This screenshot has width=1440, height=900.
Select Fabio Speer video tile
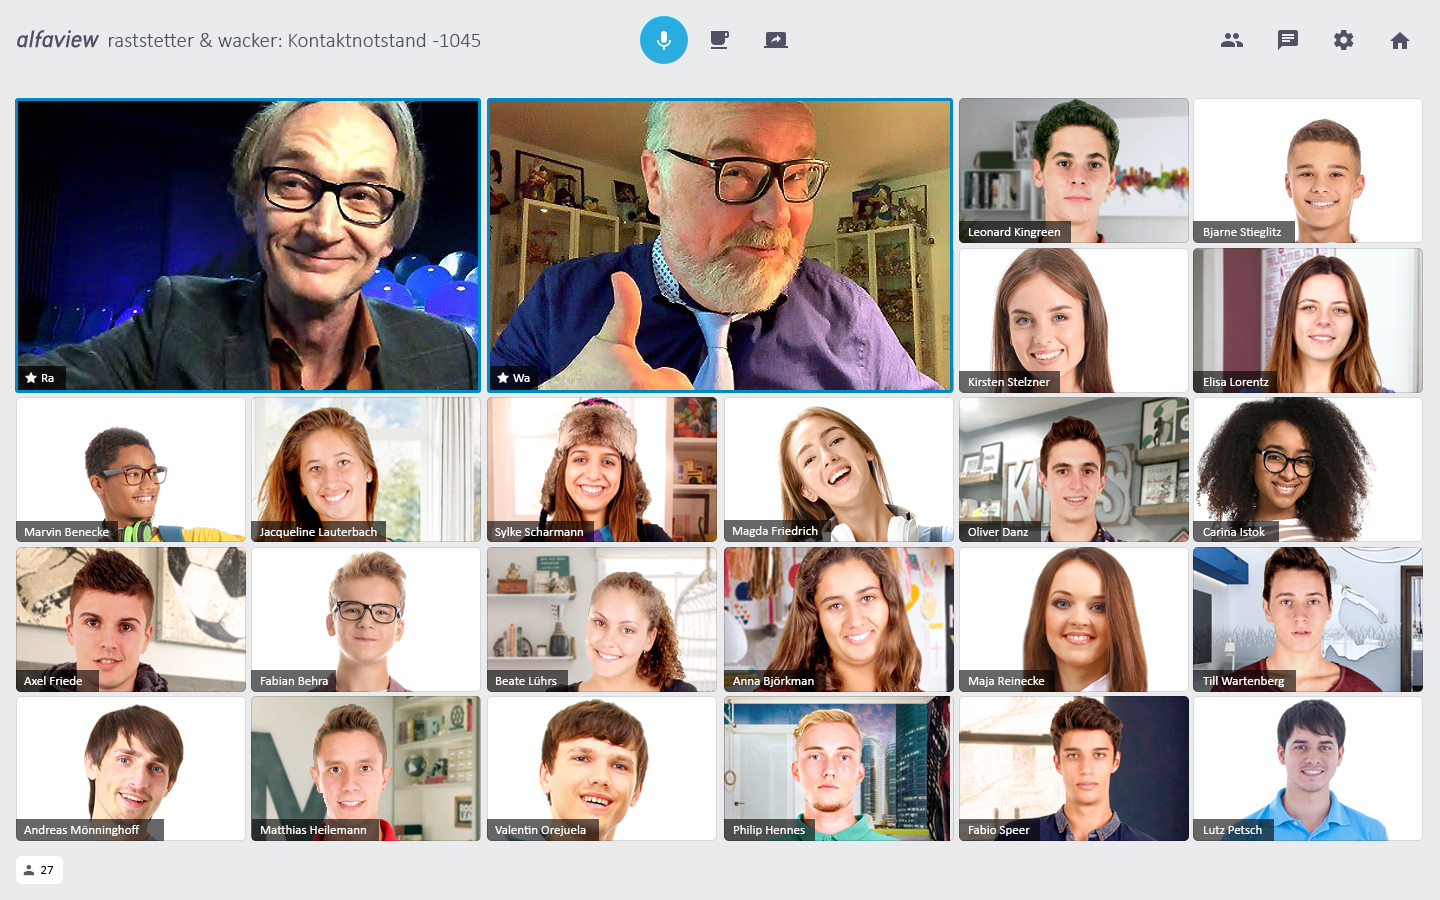(1074, 769)
